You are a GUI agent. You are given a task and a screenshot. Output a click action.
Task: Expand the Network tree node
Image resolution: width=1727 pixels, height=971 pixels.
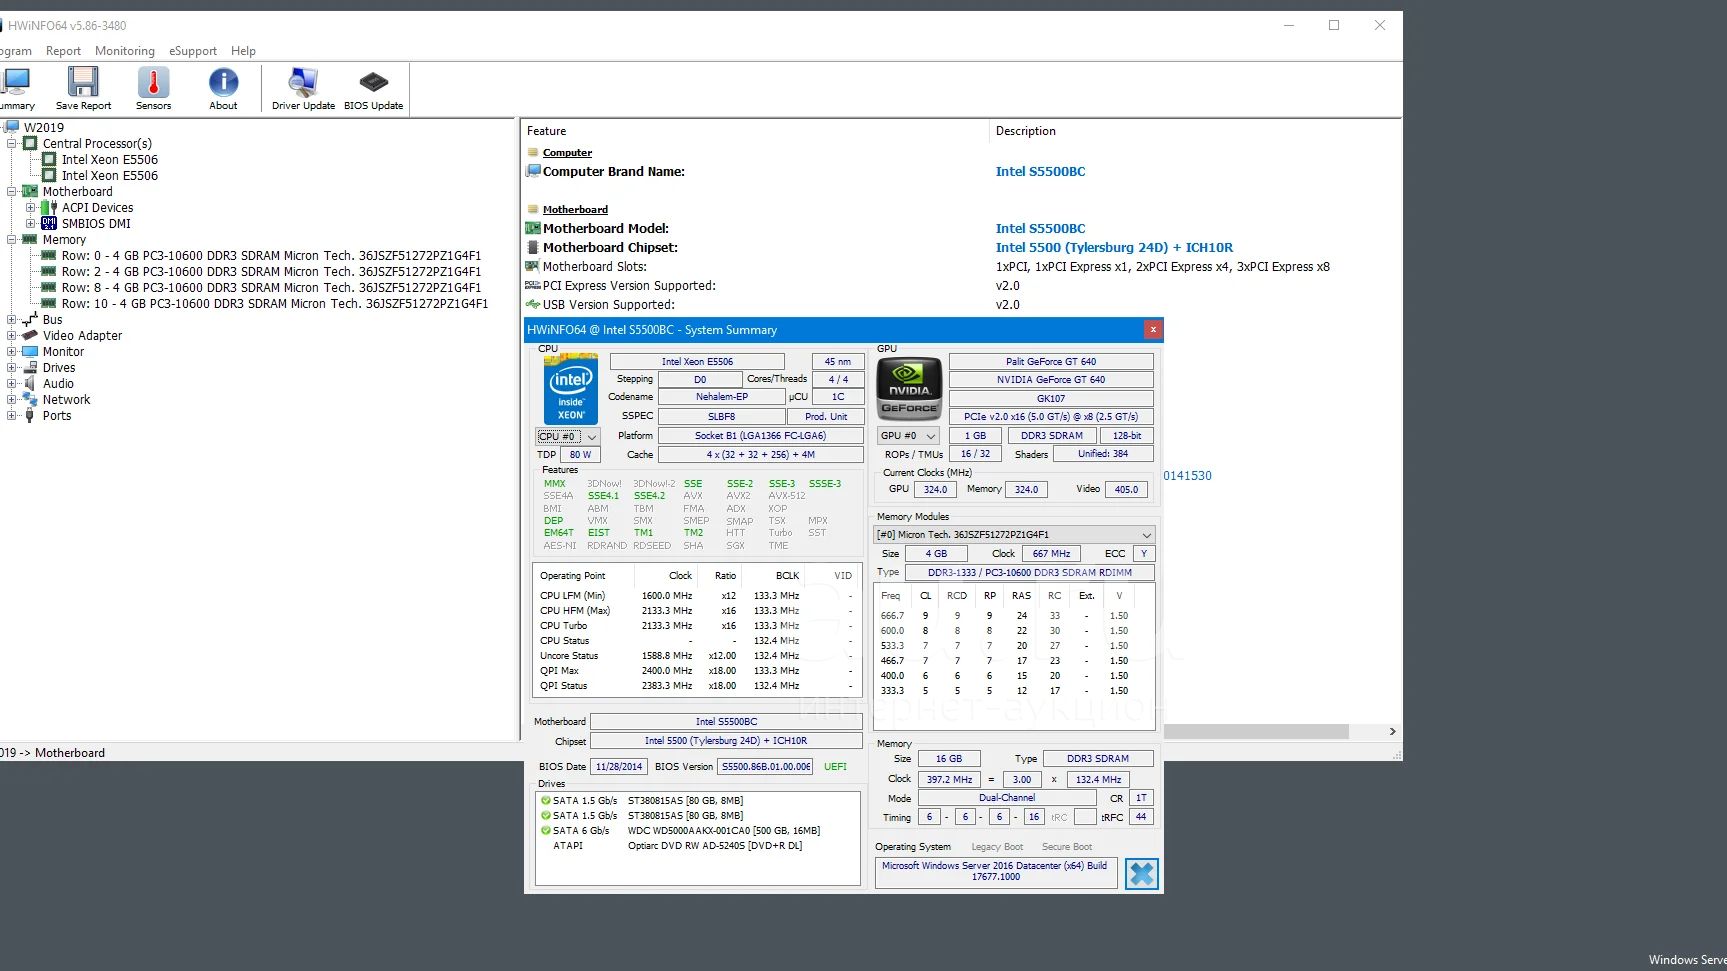[x=11, y=399]
